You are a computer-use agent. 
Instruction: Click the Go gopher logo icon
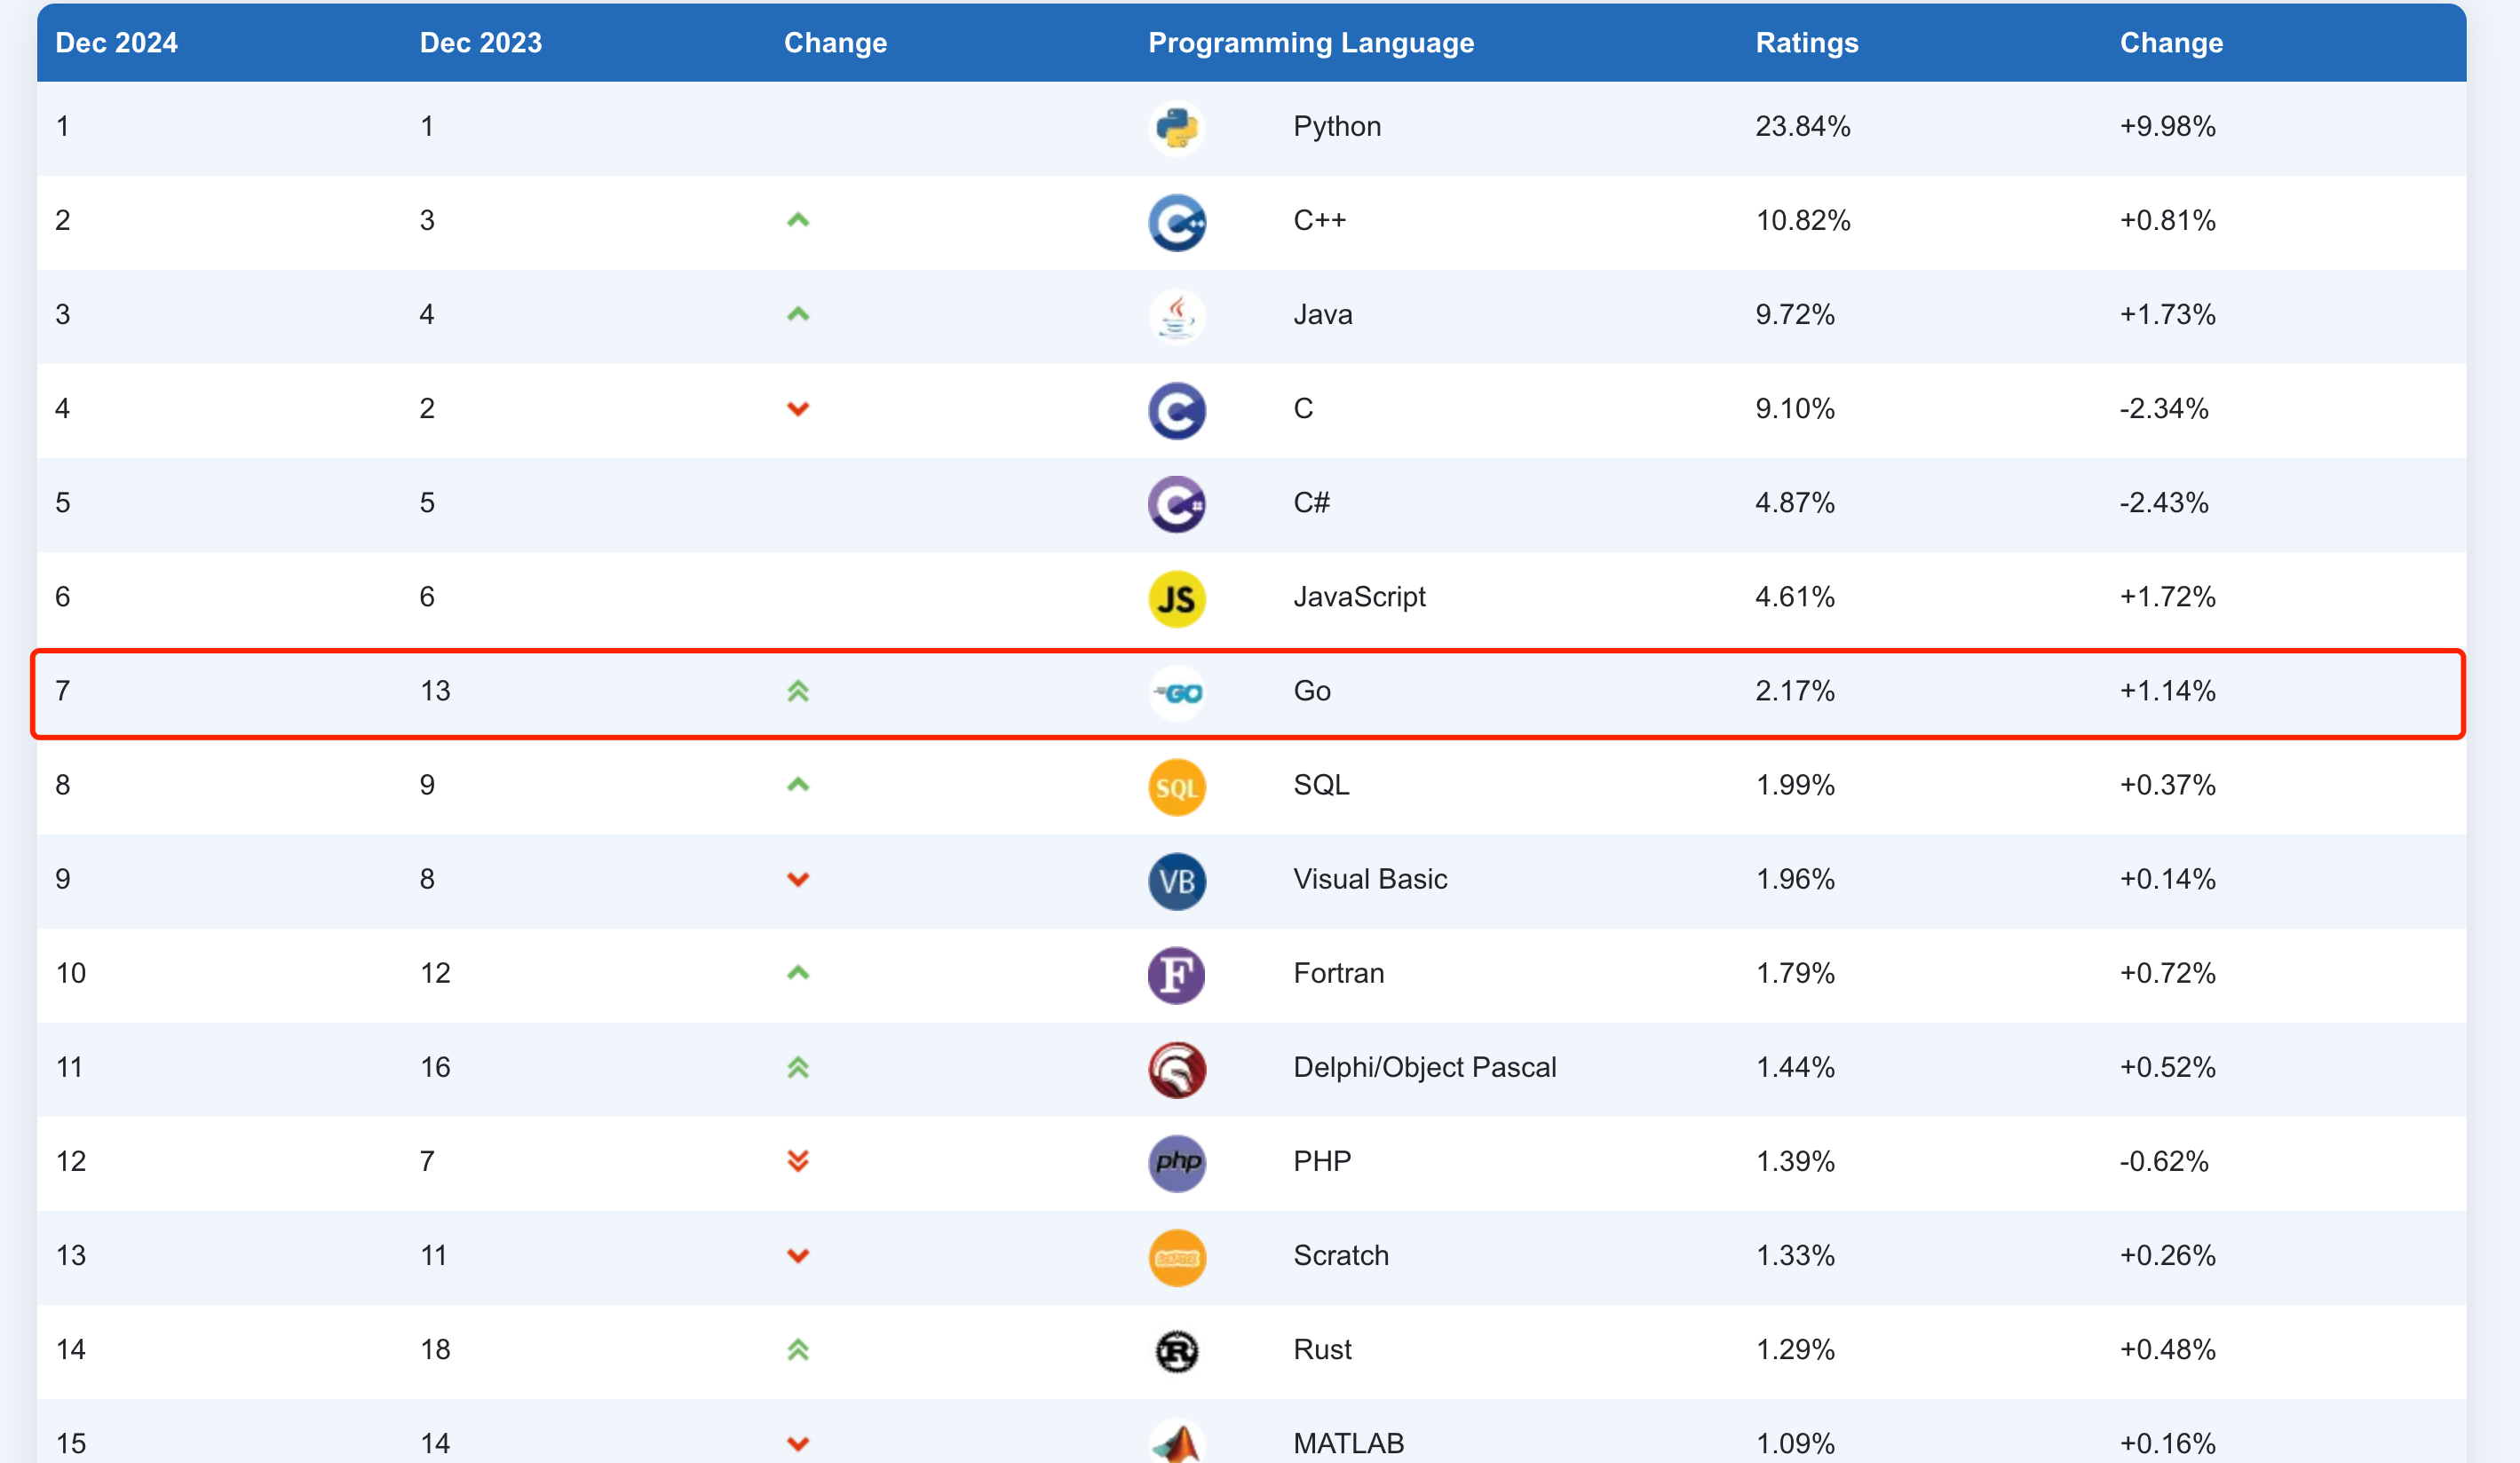[x=1176, y=692]
